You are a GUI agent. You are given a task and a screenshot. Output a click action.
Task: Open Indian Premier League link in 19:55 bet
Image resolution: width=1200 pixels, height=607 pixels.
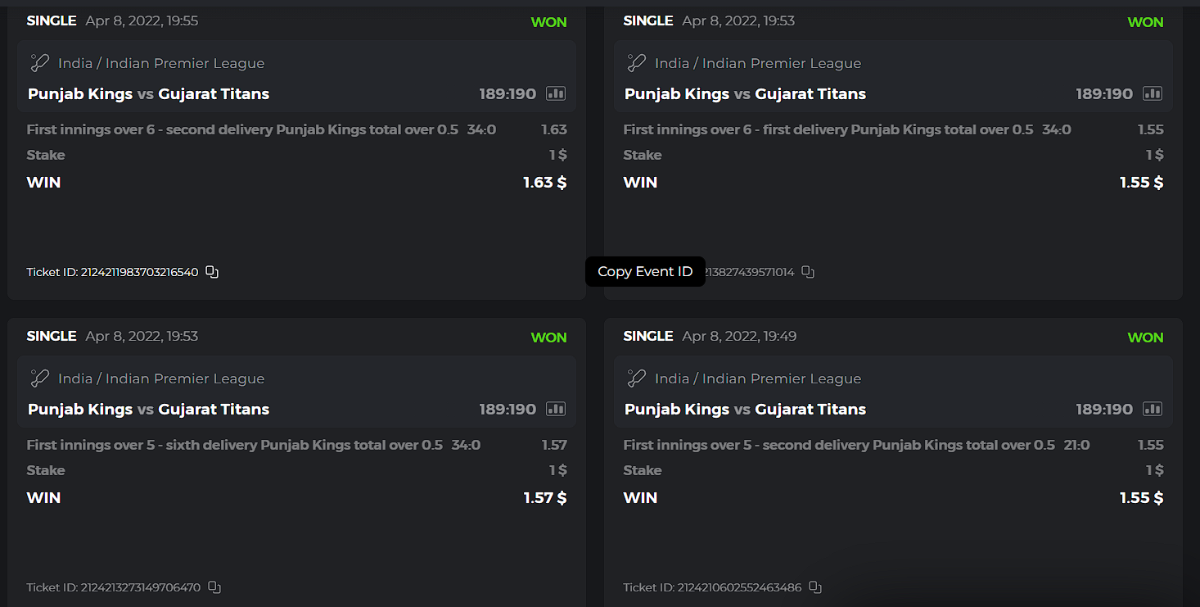tap(185, 63)
